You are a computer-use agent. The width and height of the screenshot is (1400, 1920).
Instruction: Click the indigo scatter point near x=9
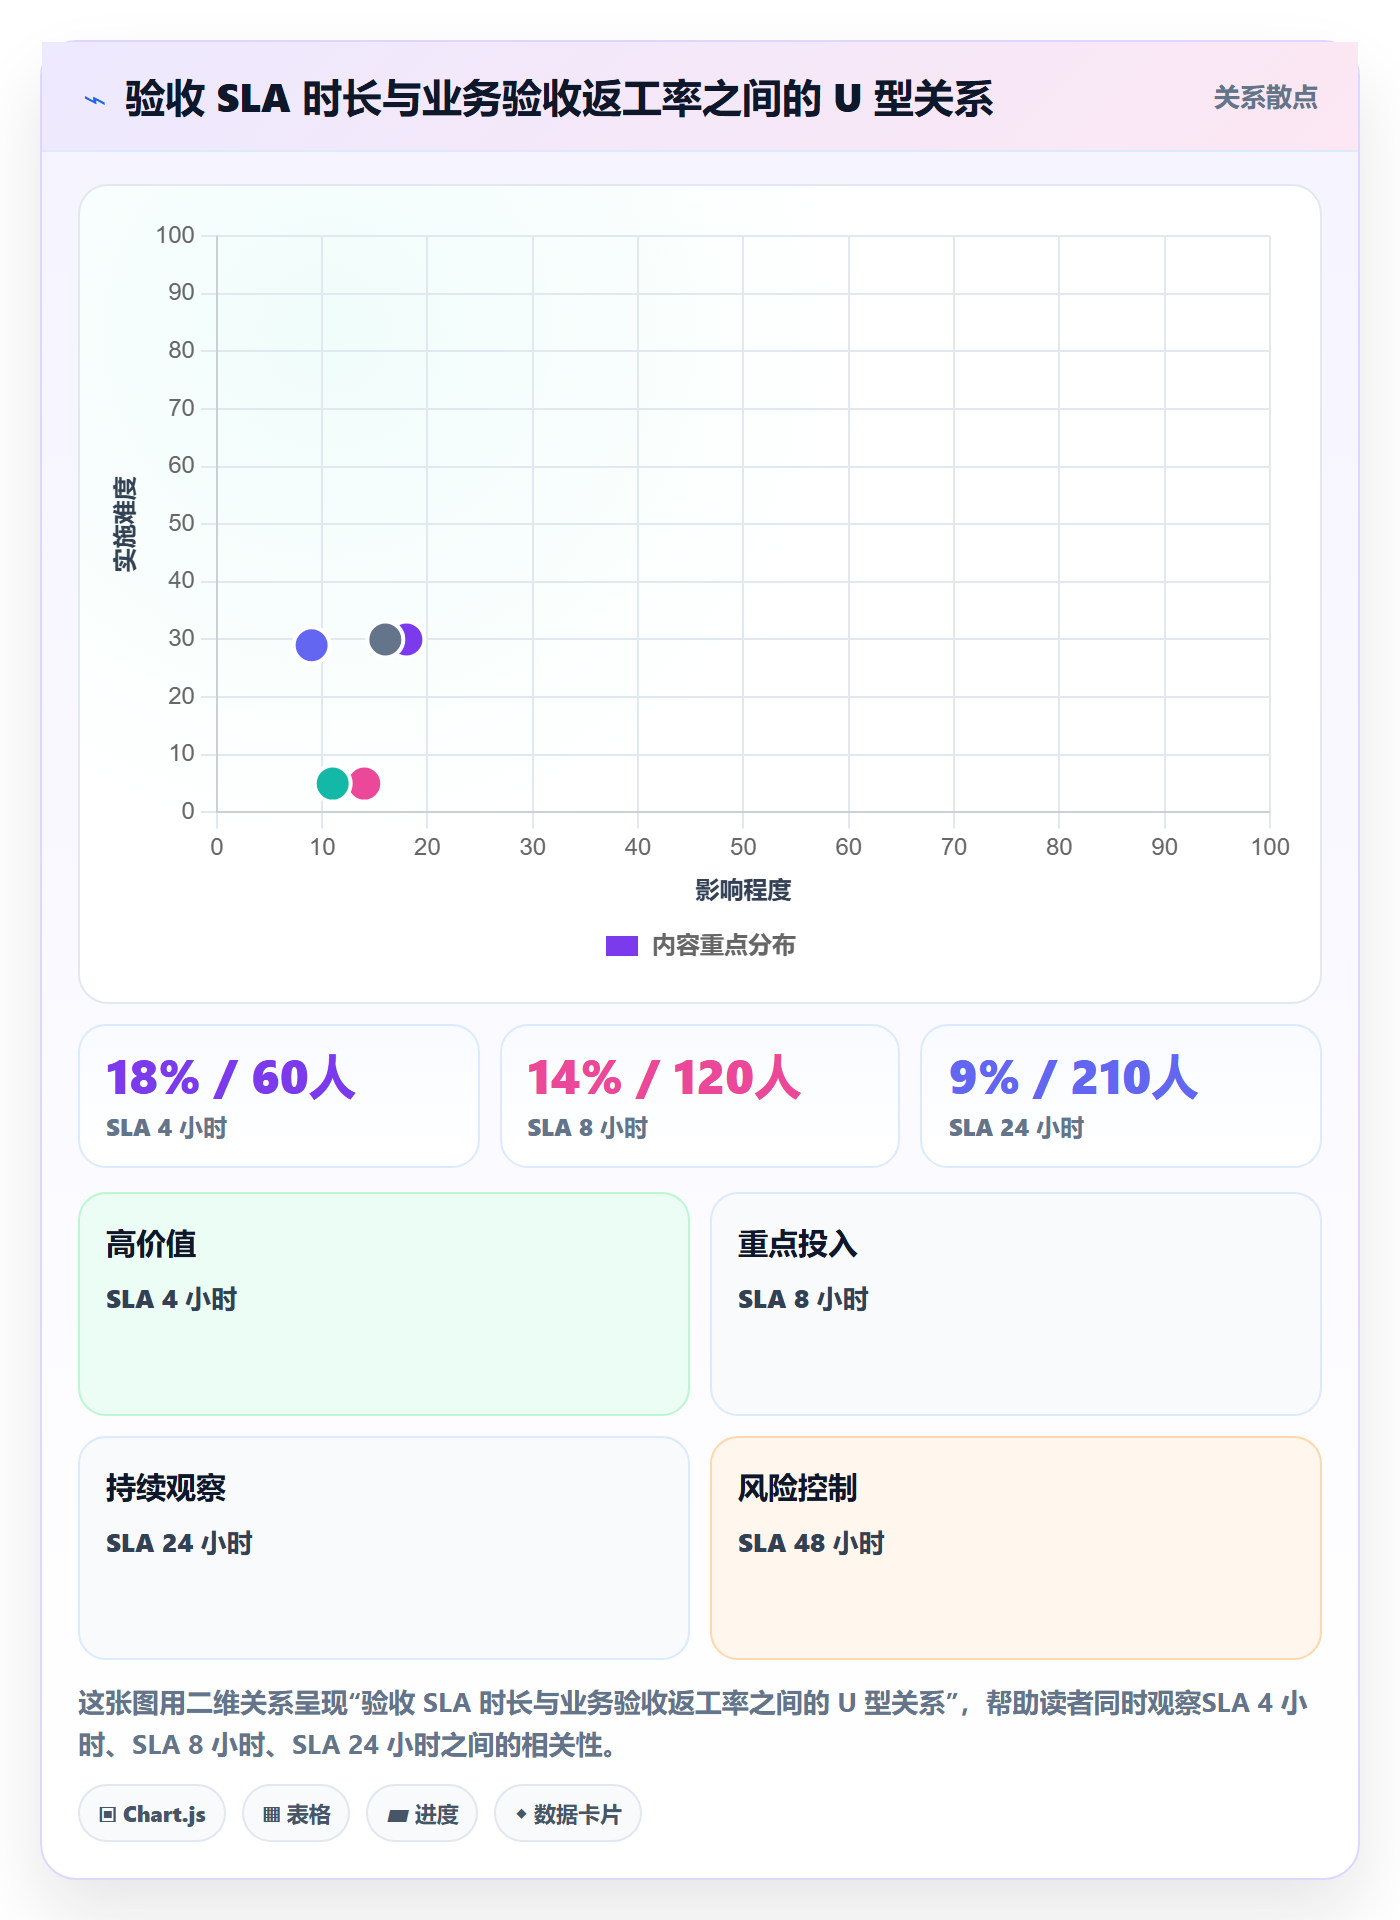point(311,645)
